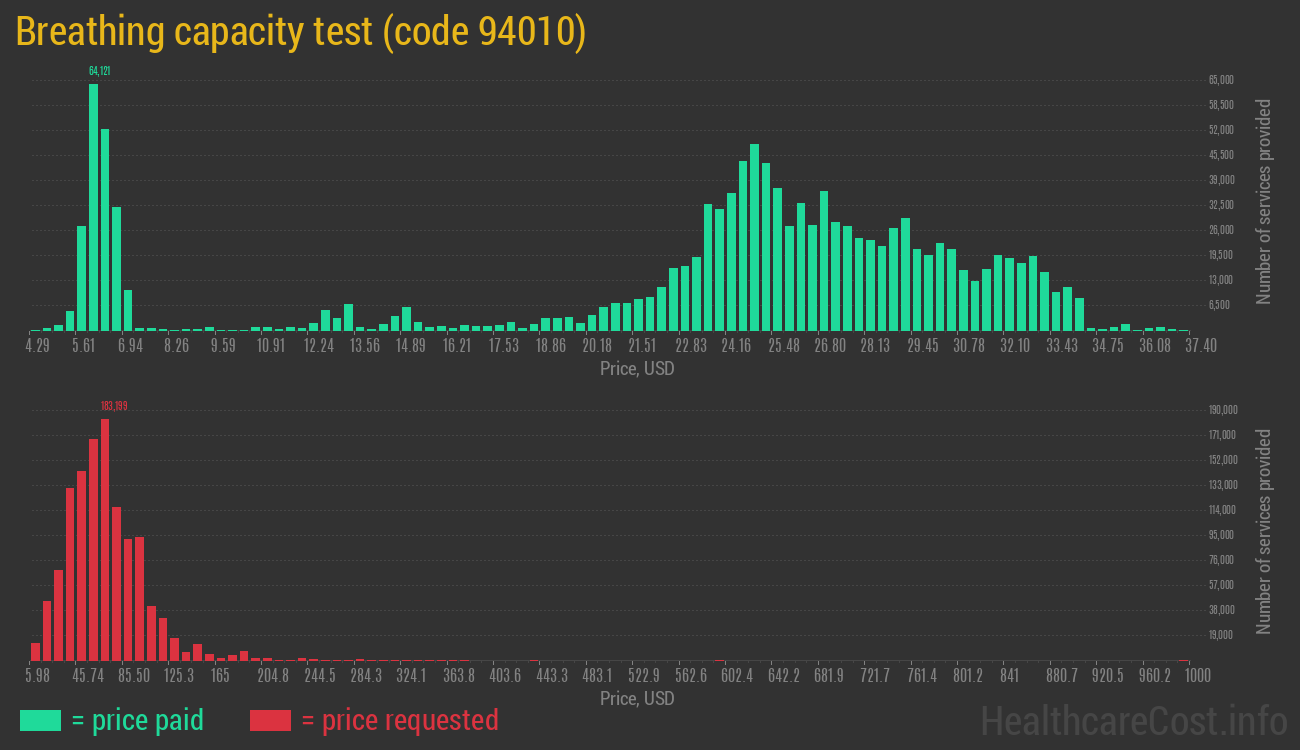Image resolution: width=1300 pixels, height=750 pixels.
Task: Click the red price requested legend swatch
Action: pyautogui.click(x=270, y=720)
